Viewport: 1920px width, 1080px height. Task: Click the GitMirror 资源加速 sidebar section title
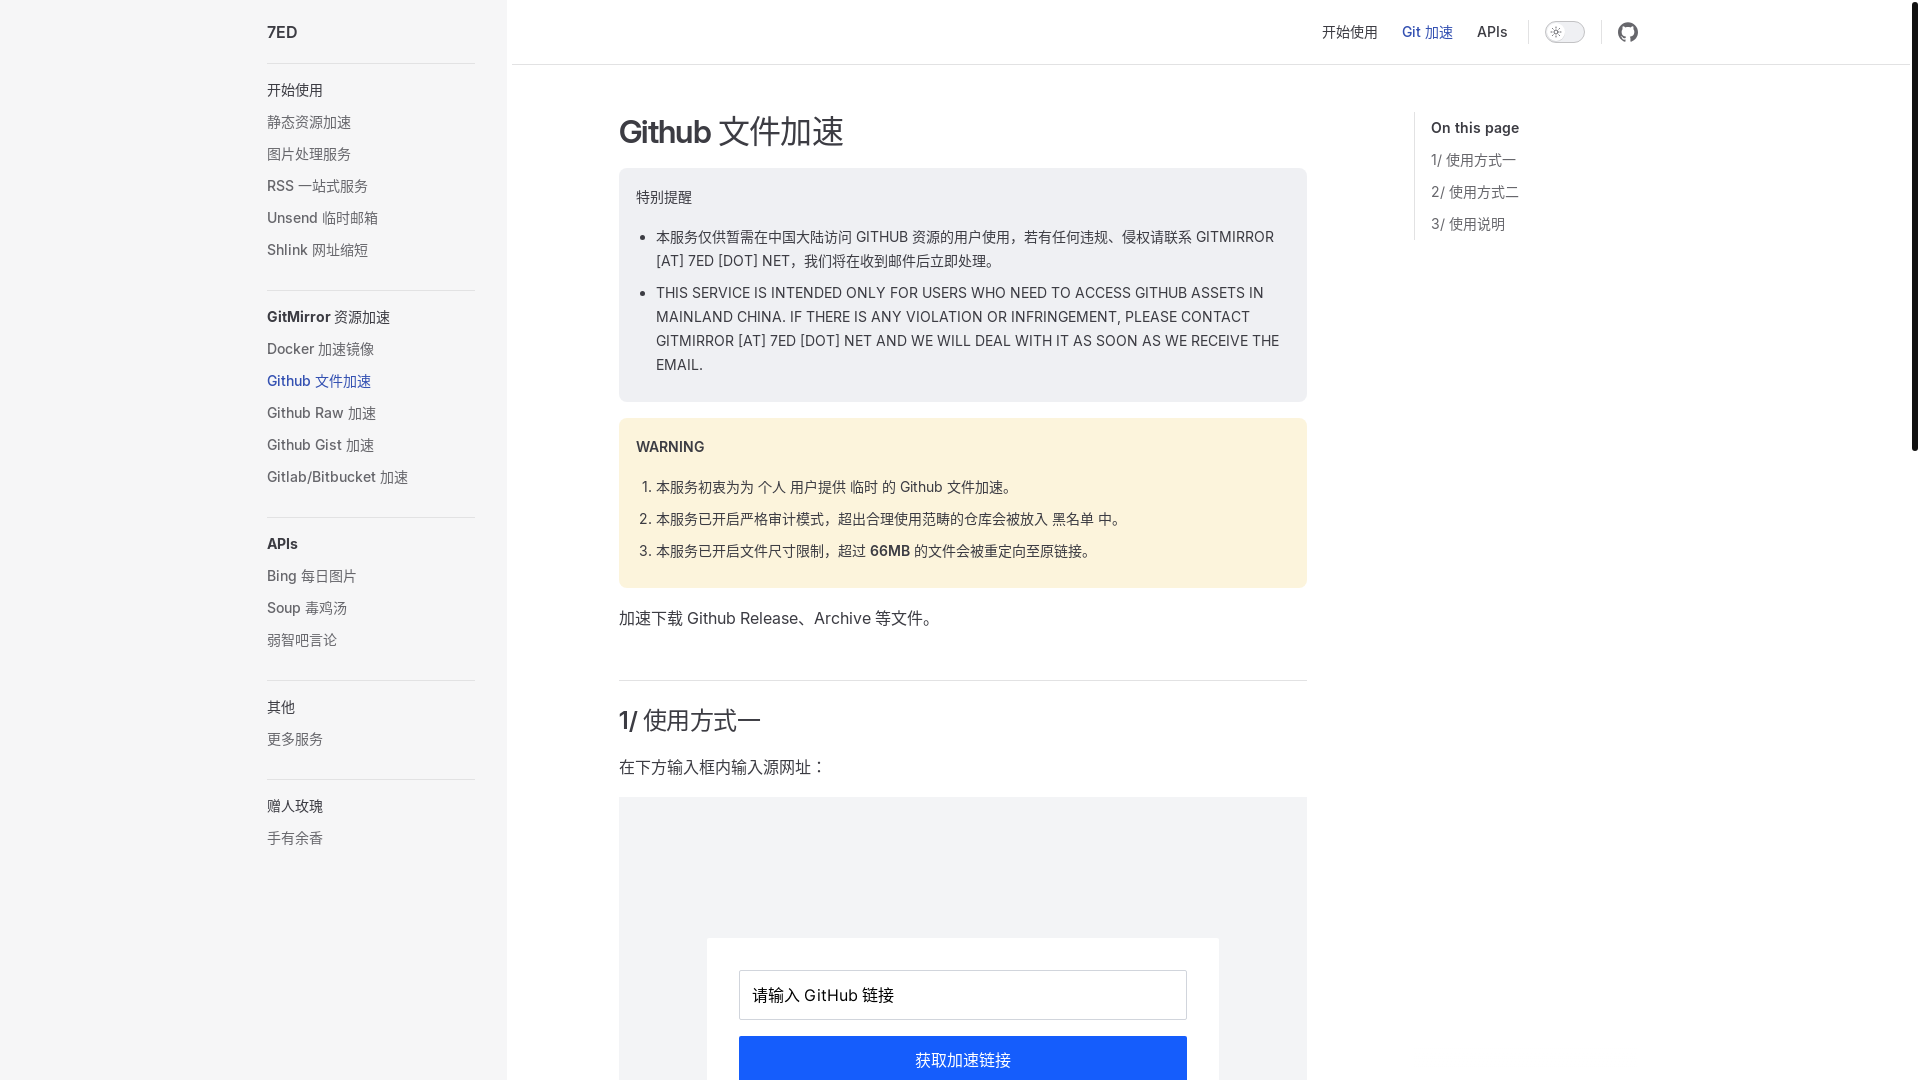328,317
